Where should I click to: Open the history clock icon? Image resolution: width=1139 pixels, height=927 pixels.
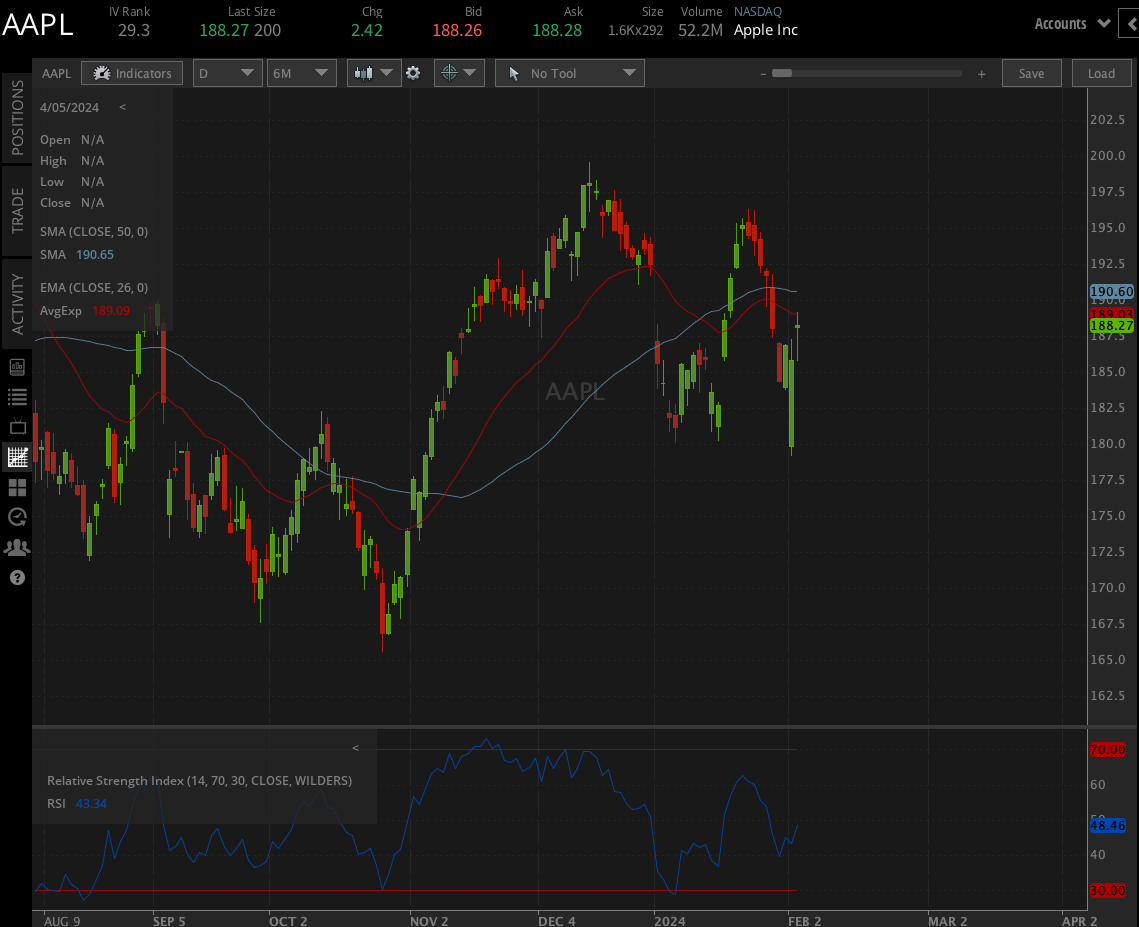(x=16, y=517)
